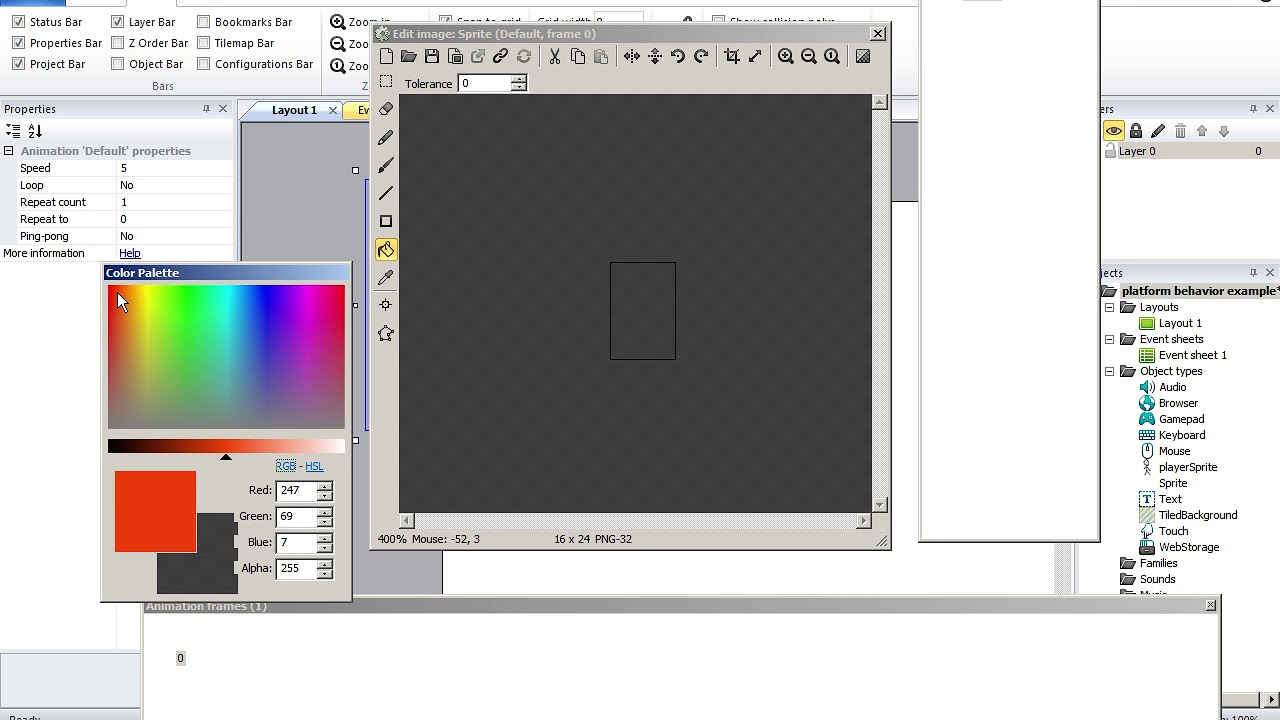
Task: Switch color palette to HSL mode
Action: click(x=314, y=467)
